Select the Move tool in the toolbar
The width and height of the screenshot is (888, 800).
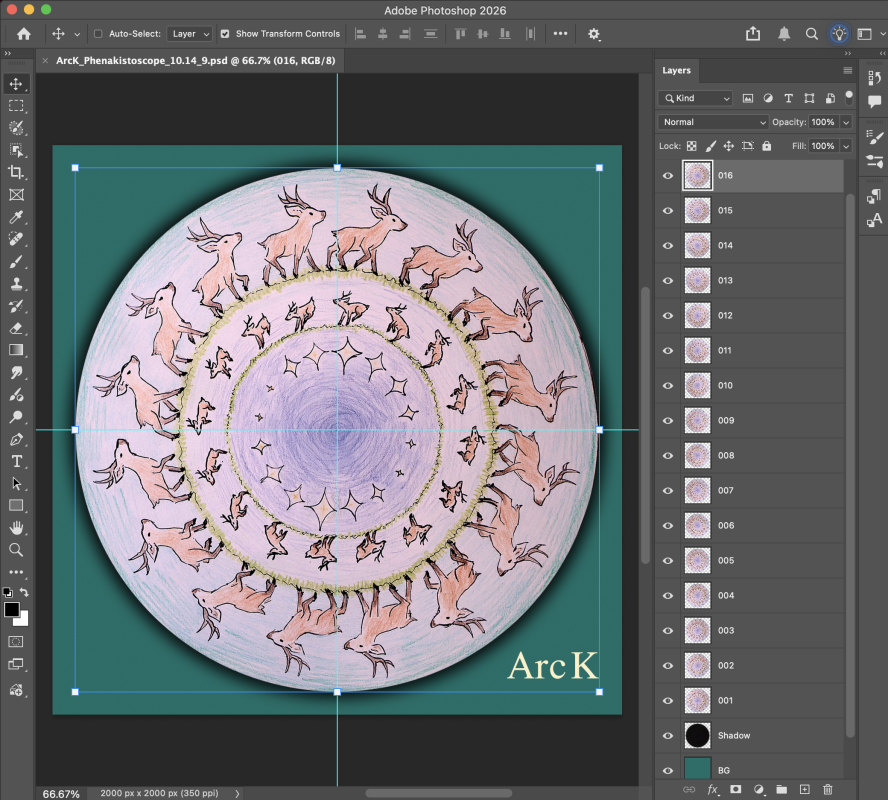16,84
